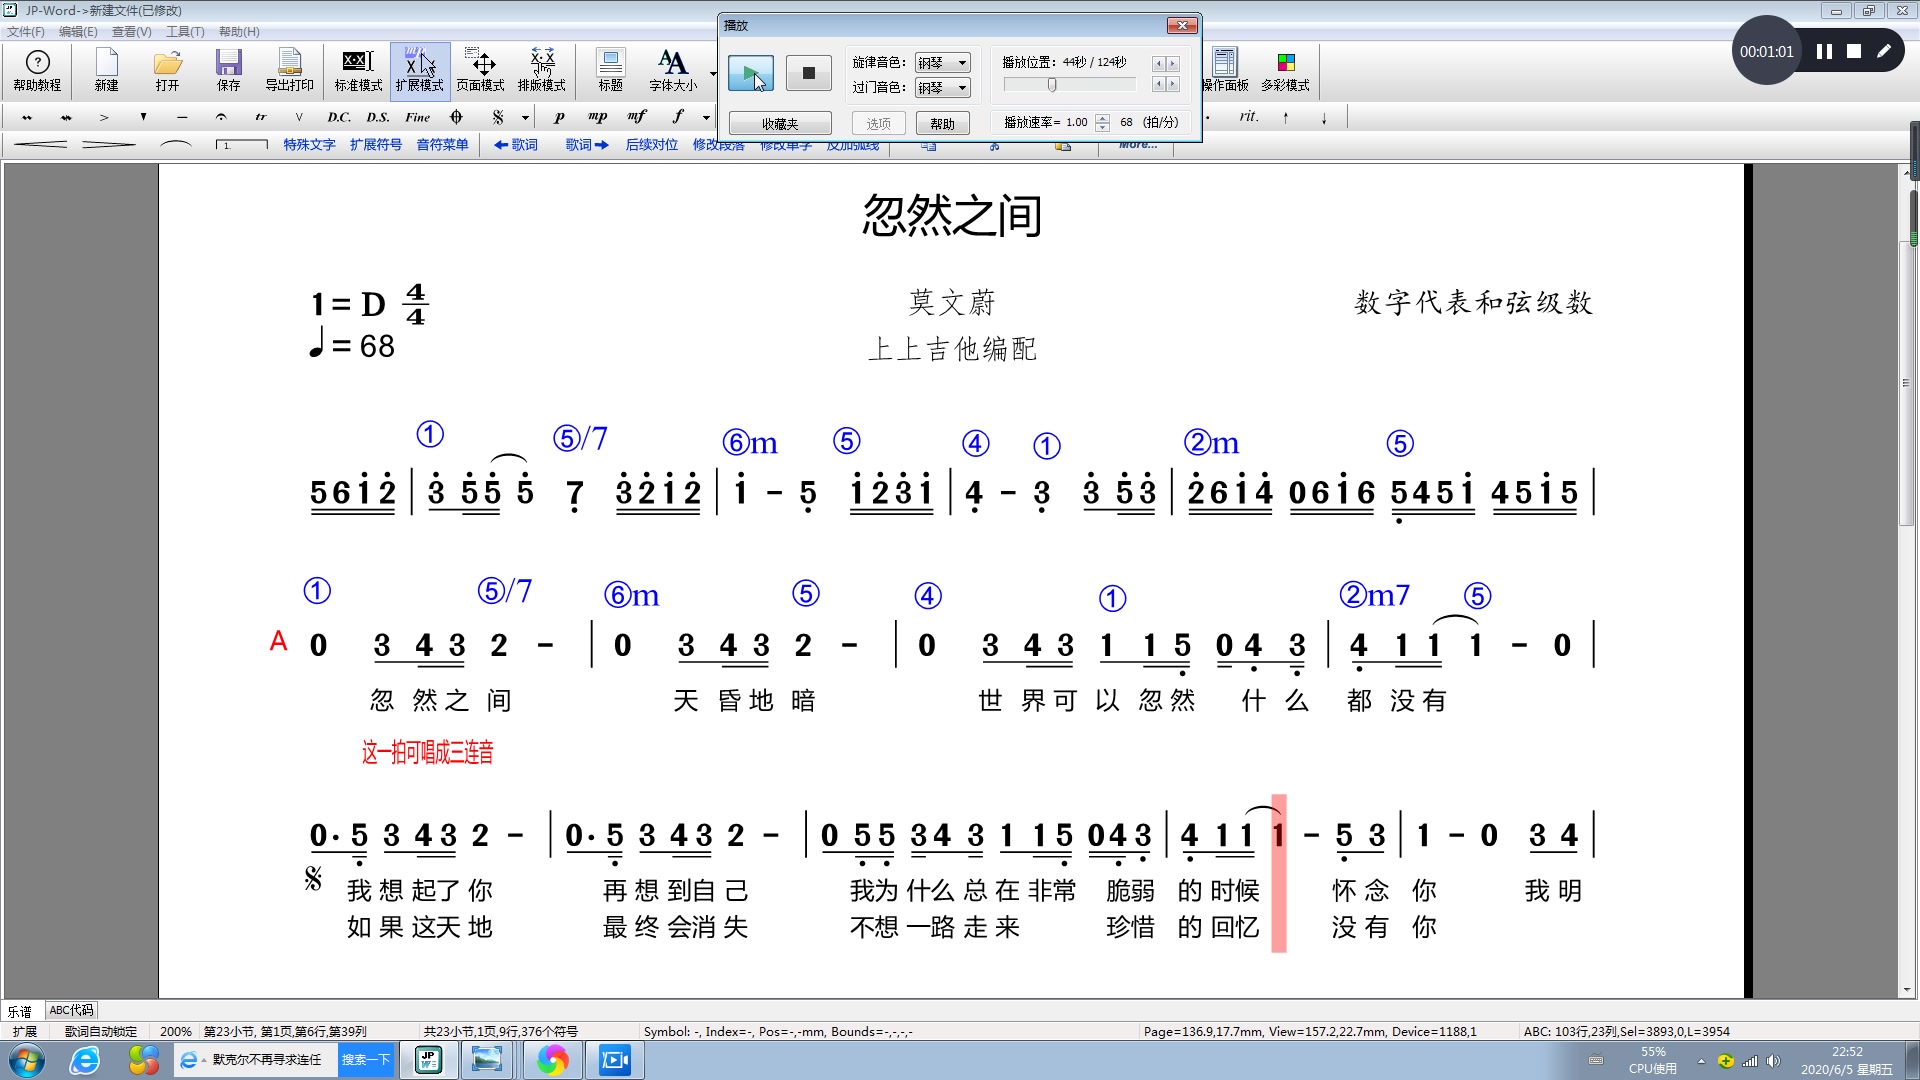
Task: Increase 播放速率 with the up stepper
Action: [x=1102, y=118]
